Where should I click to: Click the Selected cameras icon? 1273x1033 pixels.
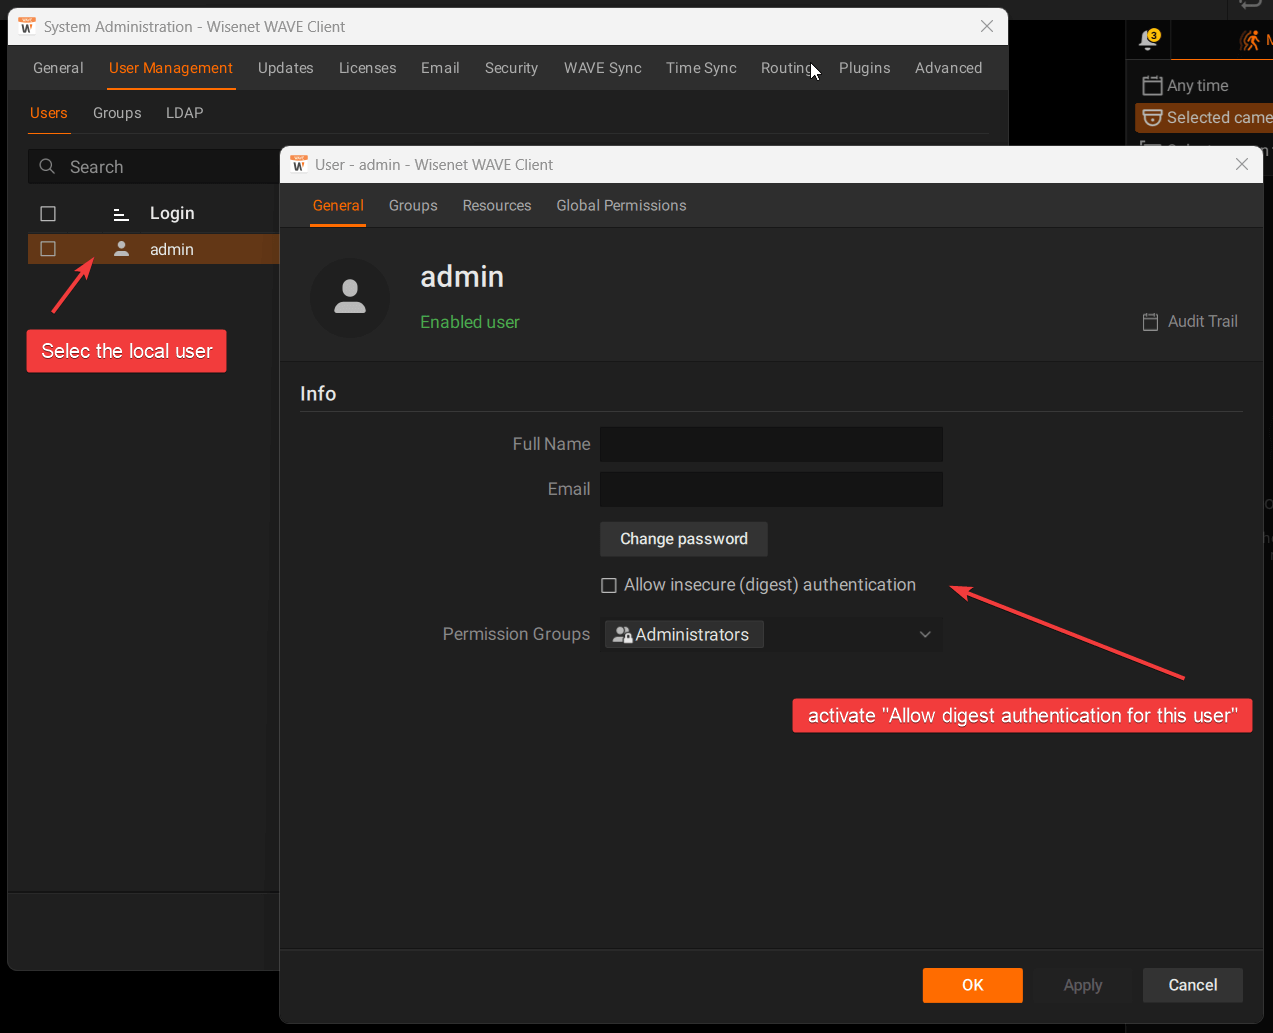(1152, 118)
